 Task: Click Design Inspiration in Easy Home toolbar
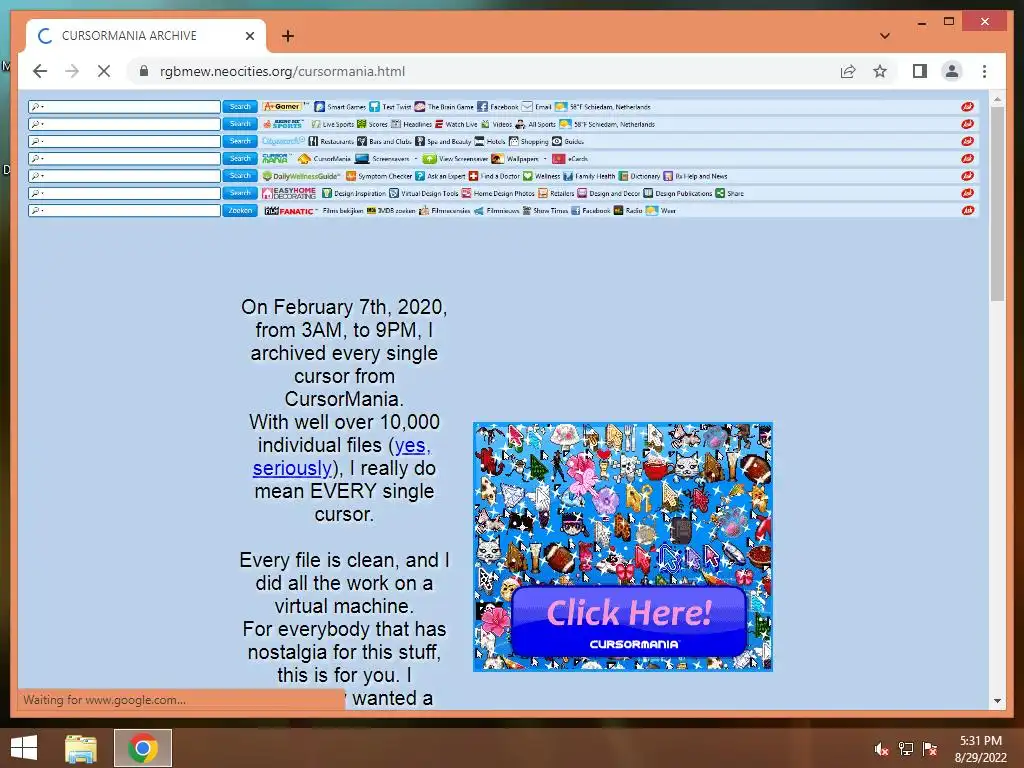coord(354,193)
